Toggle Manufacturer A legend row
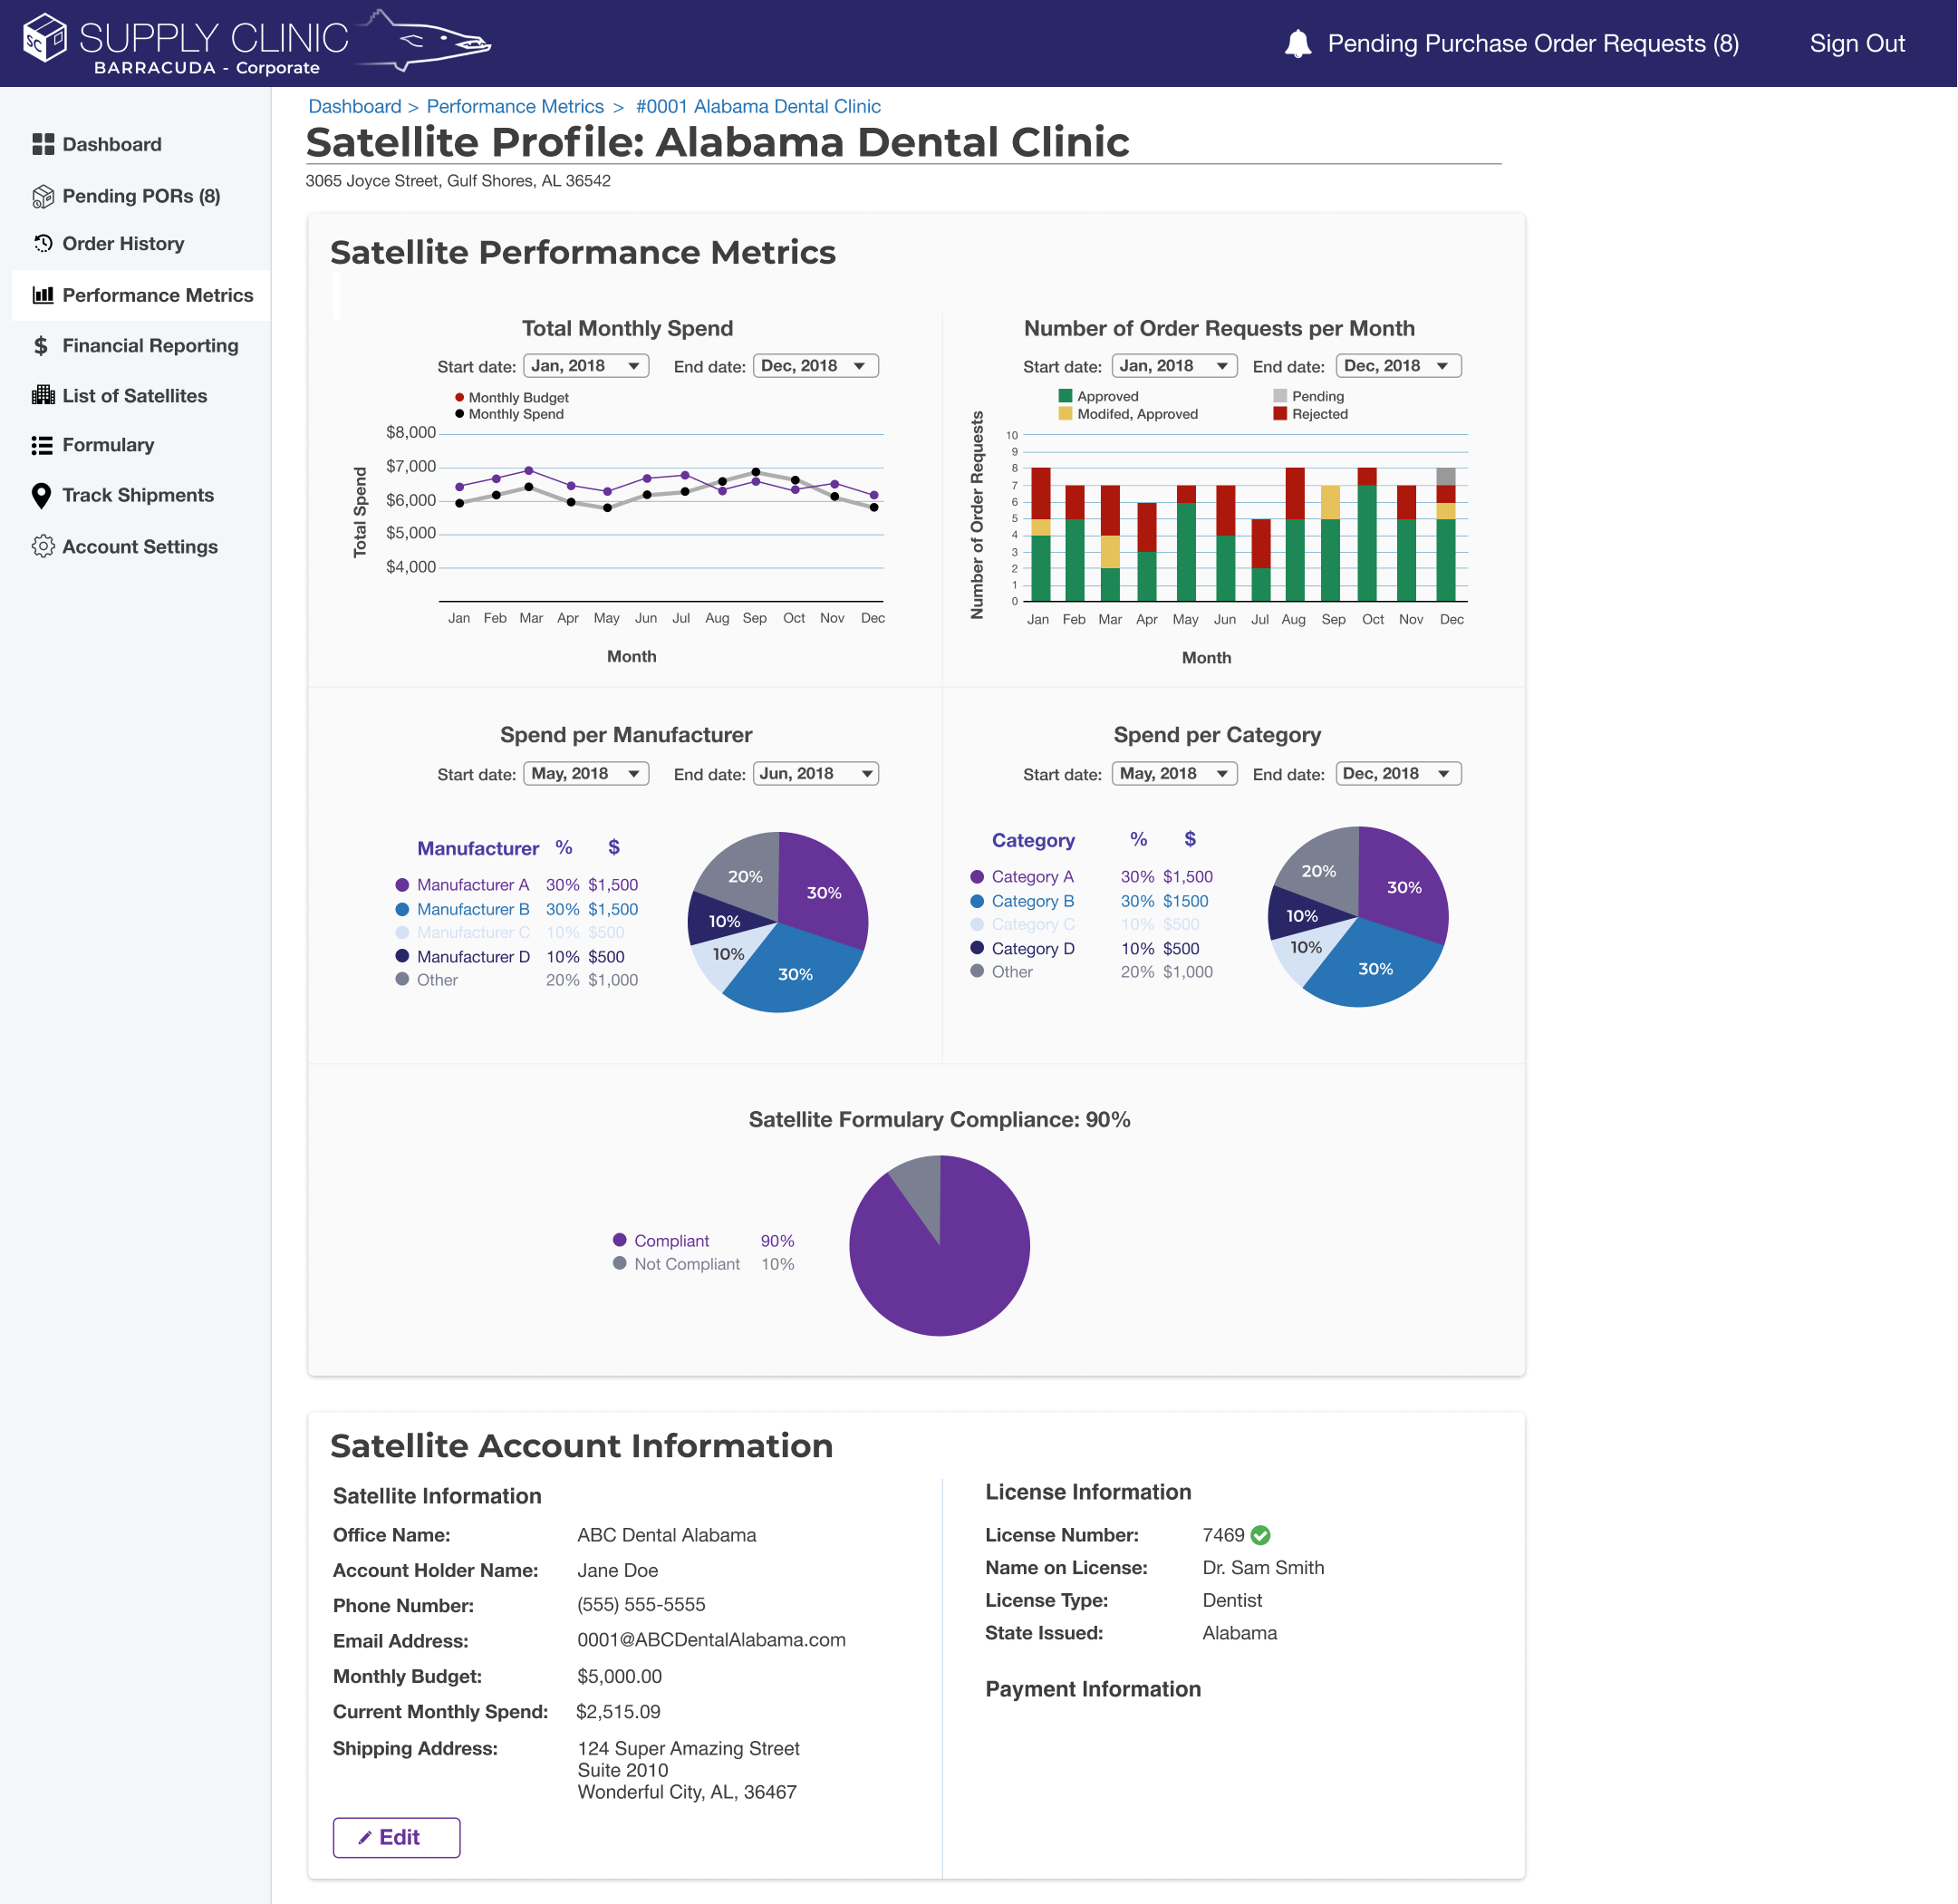The image size is (1958, 1904). [x=516, y=885]
